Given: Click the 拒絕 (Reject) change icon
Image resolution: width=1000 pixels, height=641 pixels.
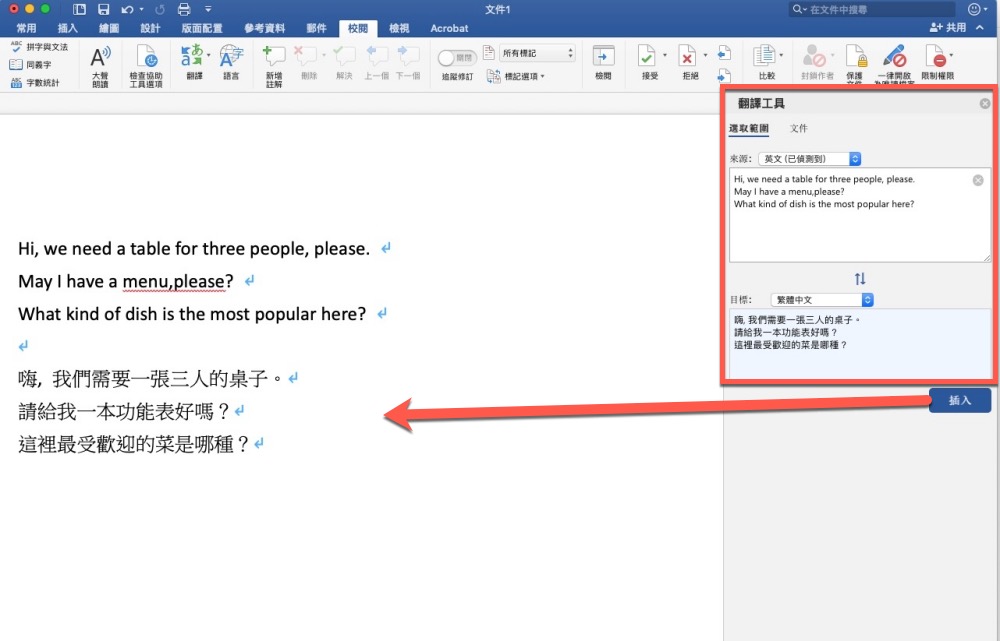Looking at the screenshot, I should pos(689,60).
